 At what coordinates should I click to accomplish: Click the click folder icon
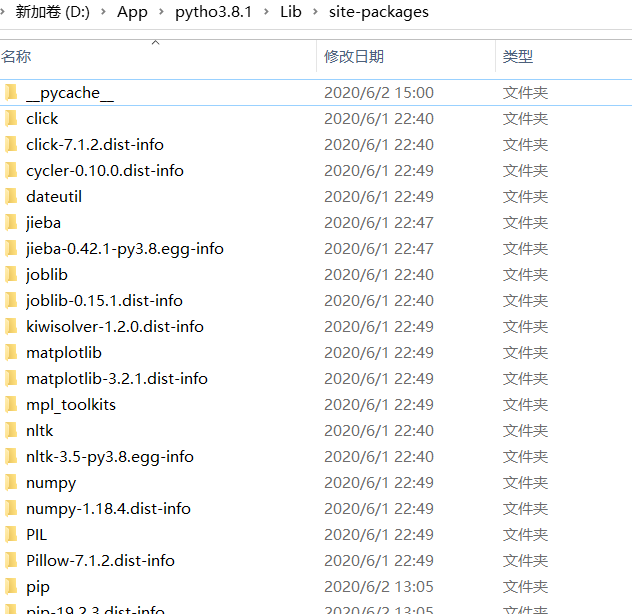(x=11, y=119)
